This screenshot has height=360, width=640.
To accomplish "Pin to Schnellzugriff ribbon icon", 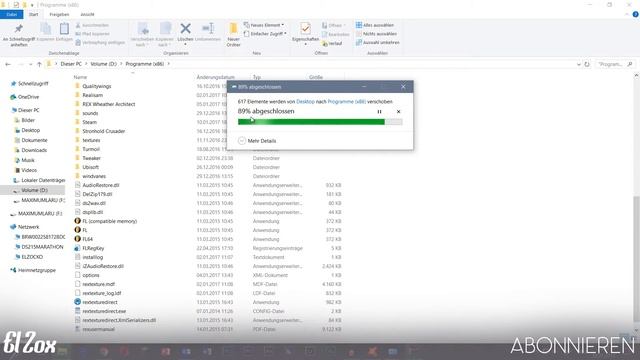I will 18,29.
